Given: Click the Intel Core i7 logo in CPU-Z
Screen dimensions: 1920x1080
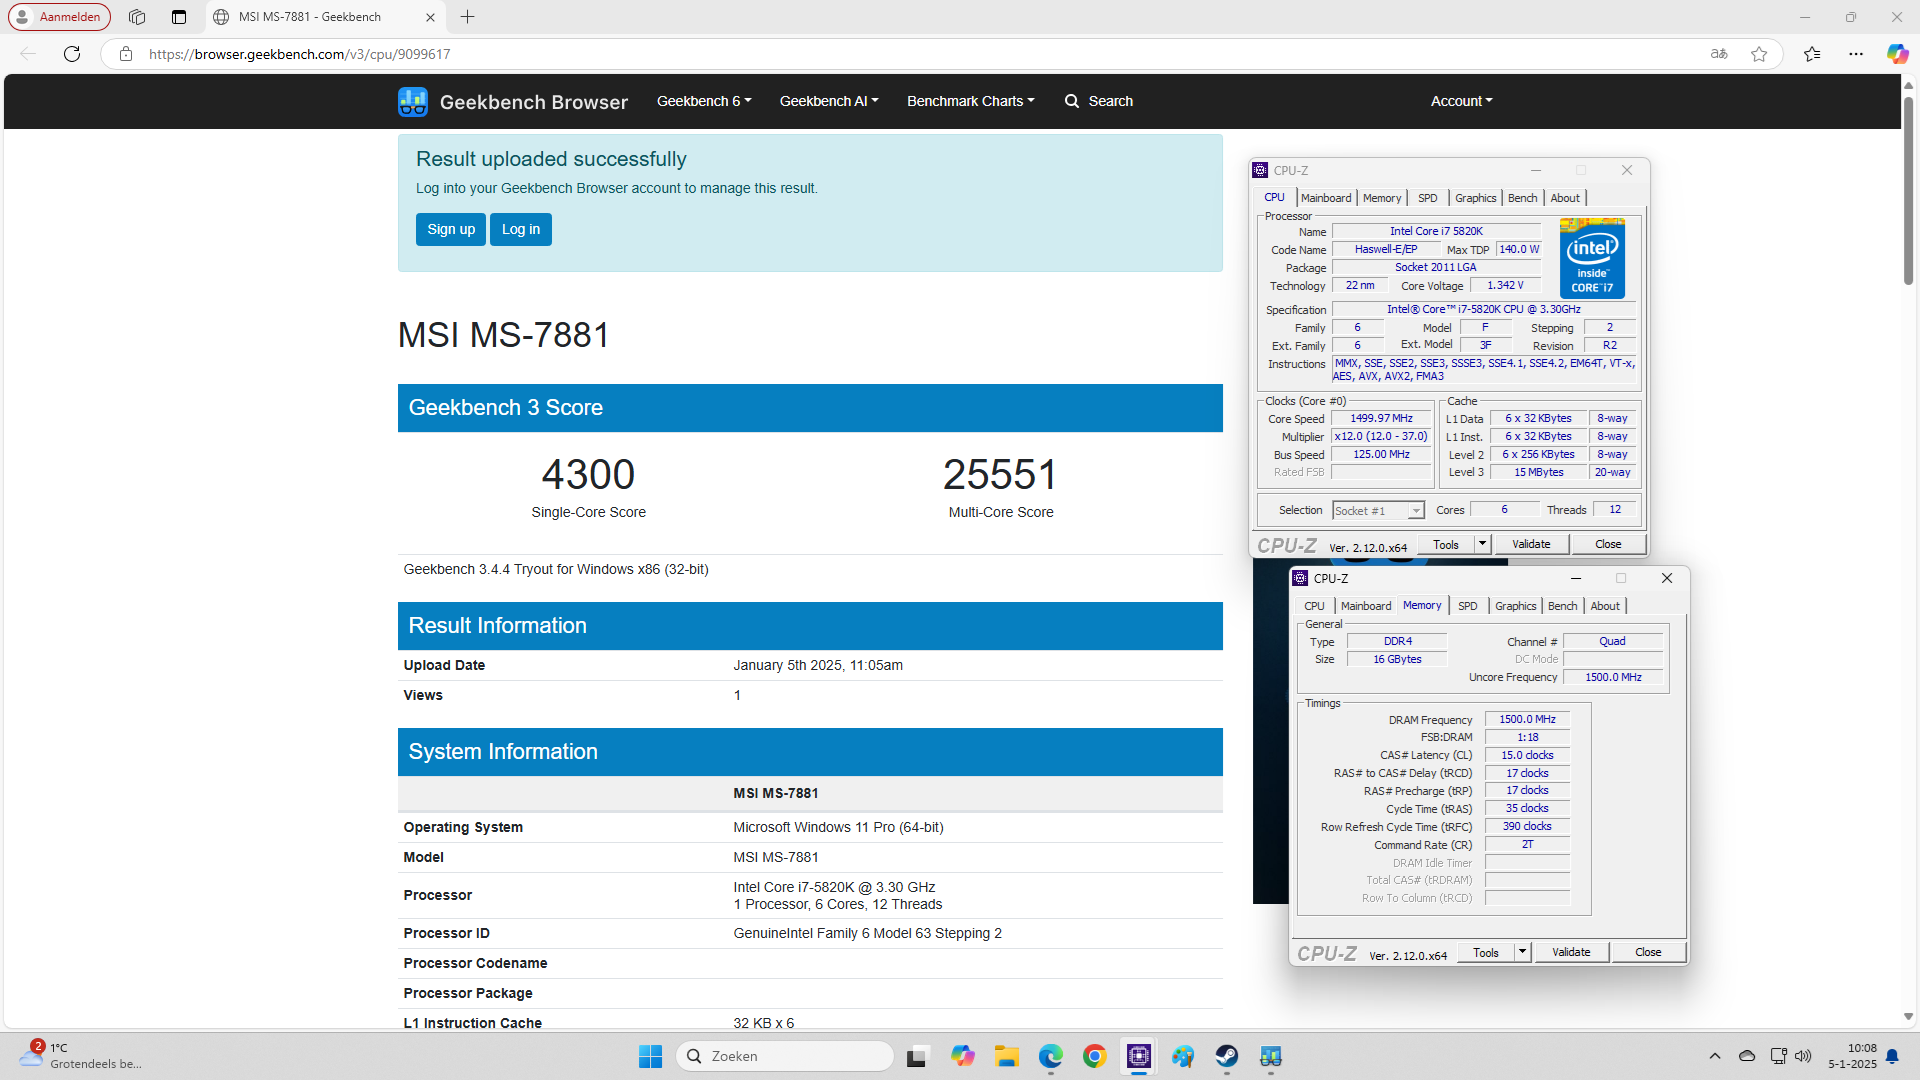Looking at the screenshot, I should pyautogui.click(x=1592, y=258).
